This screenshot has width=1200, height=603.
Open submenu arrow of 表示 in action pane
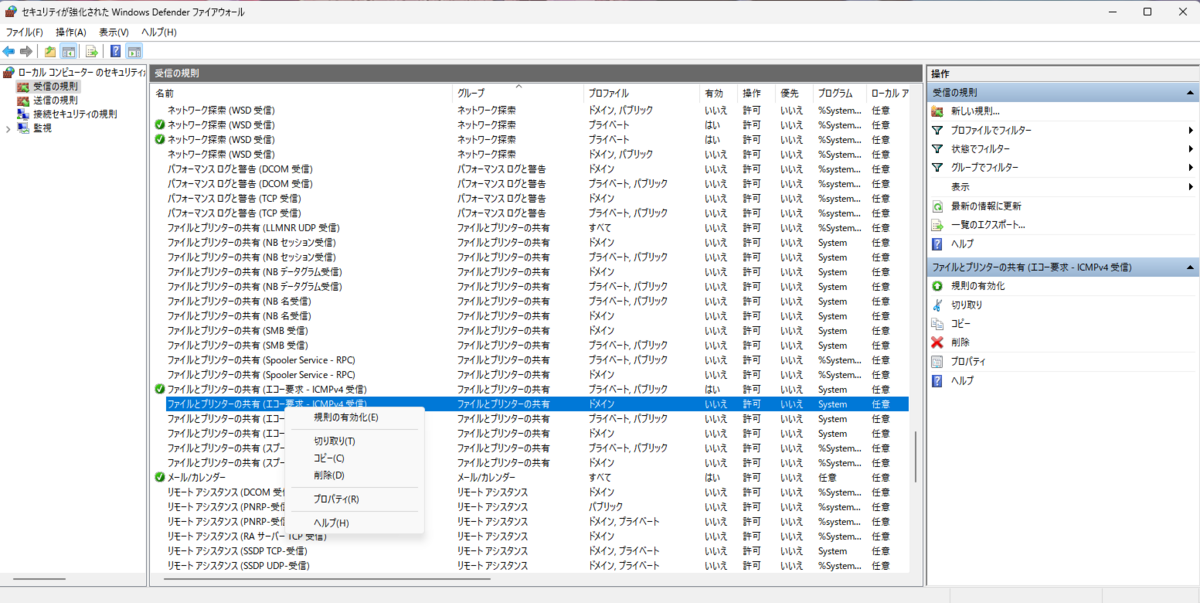point(1191,187)
